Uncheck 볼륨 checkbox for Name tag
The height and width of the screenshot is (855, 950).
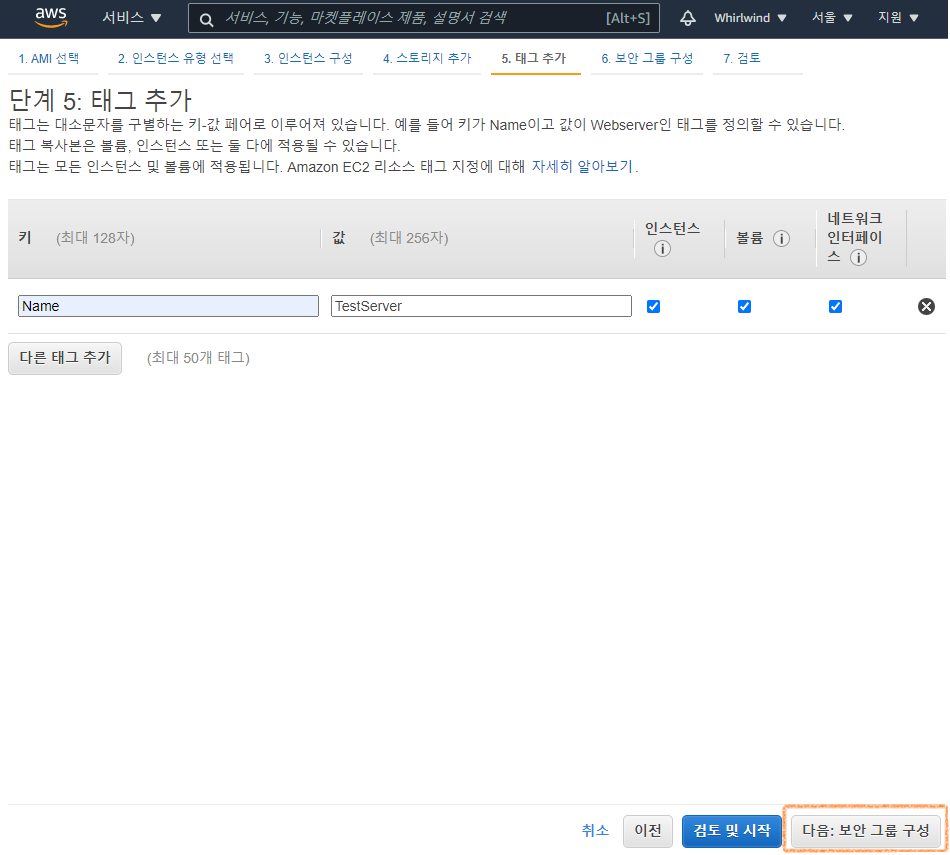click(744, 307)
